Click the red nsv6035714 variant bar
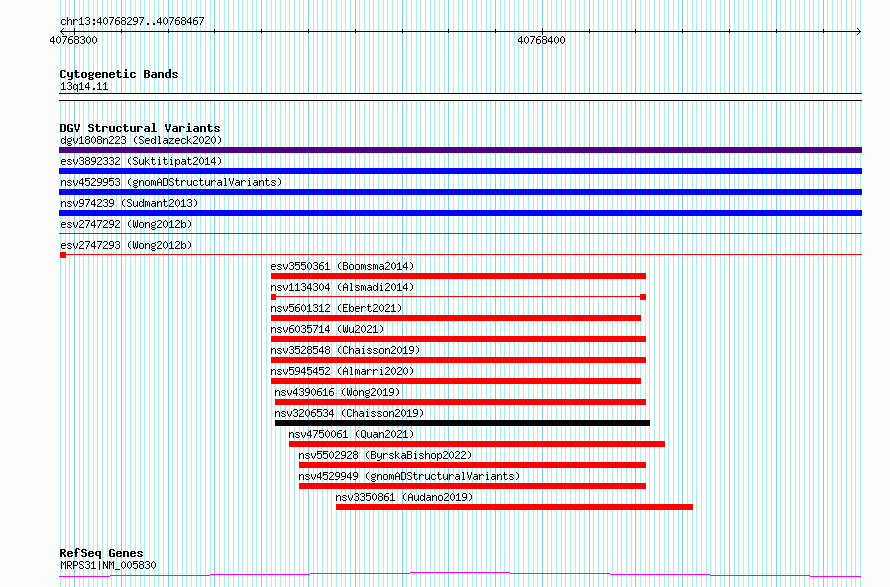Image resolution: width=890 pixels, height=587 pixels. (459, 339)
